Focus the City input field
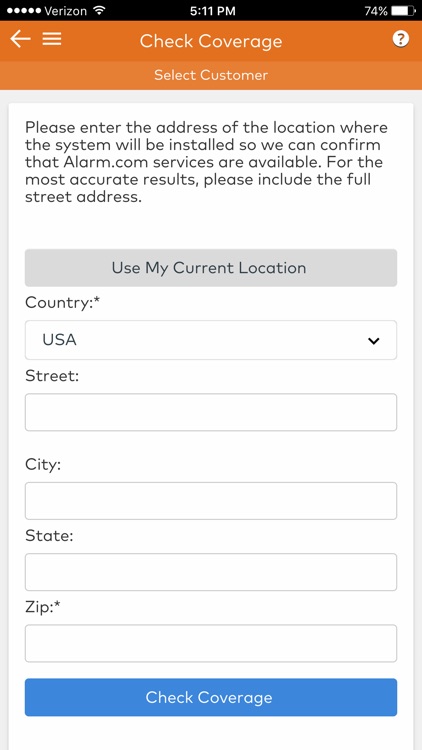 (x=211, y=501)
